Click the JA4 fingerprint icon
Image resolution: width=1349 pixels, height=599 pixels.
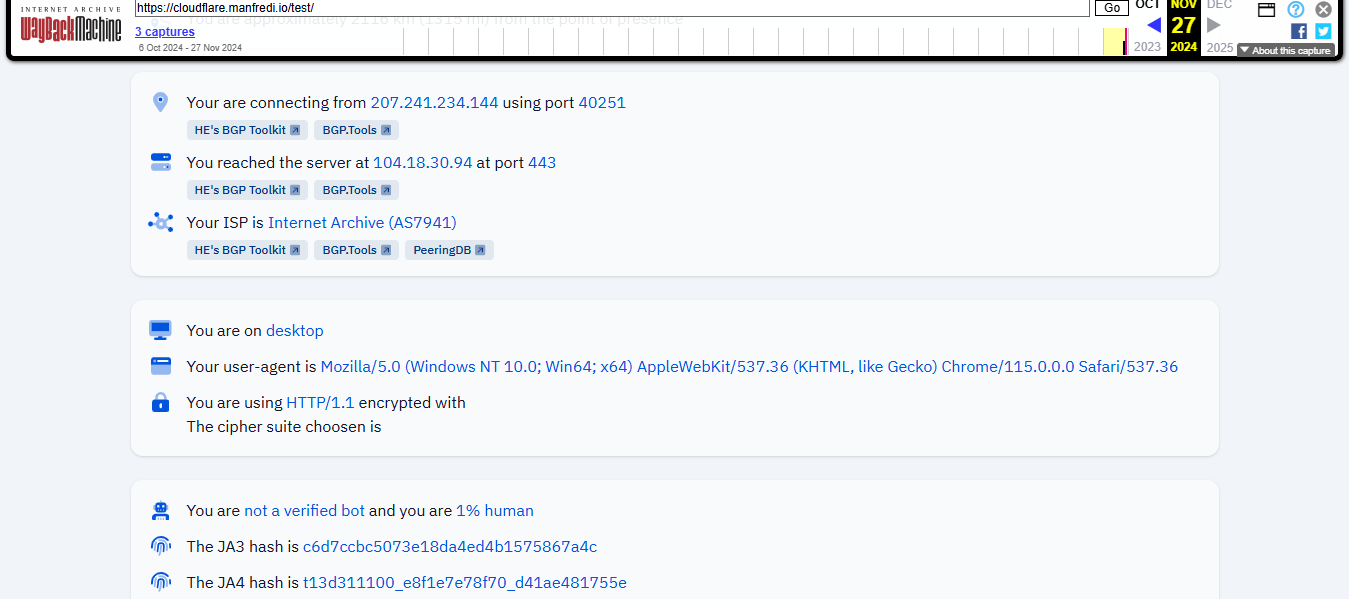161,581
